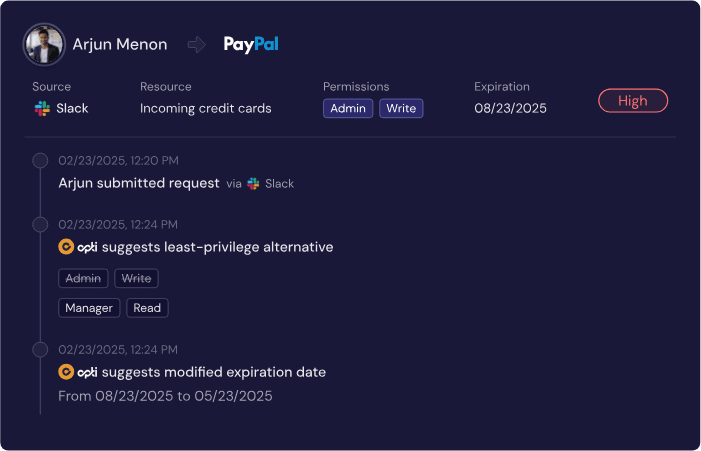This screenshot has height=451, width=701.
Task: Click the opti wordmark next to modified expiration date
Action: tap(87, 372)
